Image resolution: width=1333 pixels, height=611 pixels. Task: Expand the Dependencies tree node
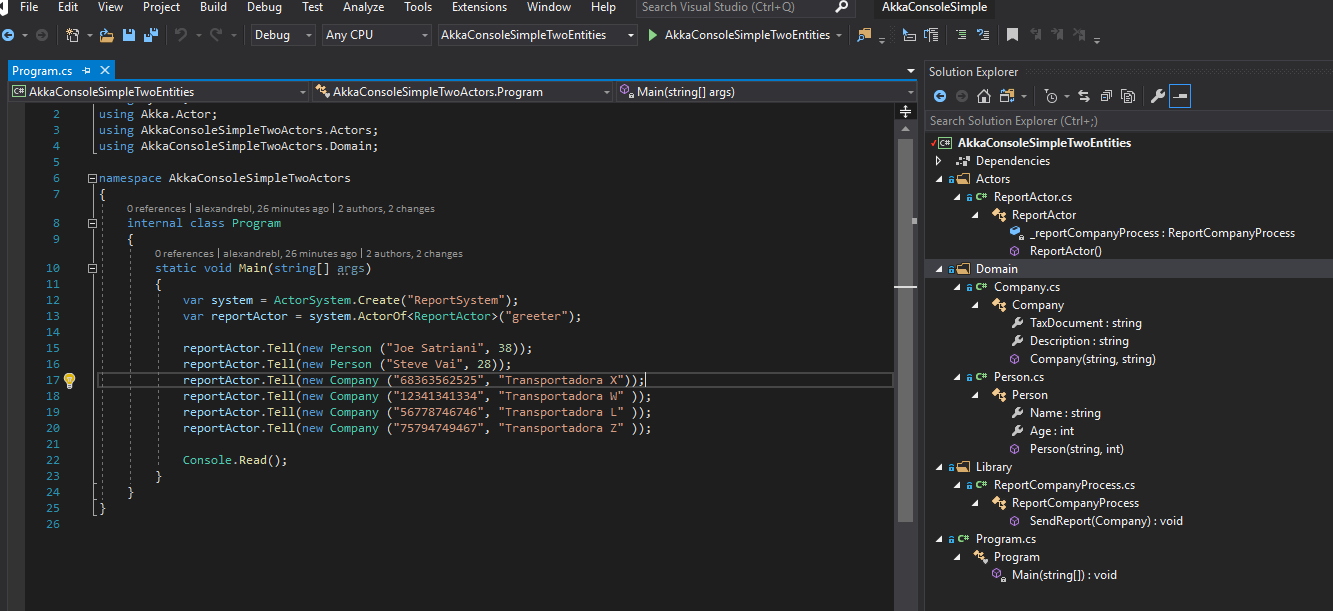point(939,161)
